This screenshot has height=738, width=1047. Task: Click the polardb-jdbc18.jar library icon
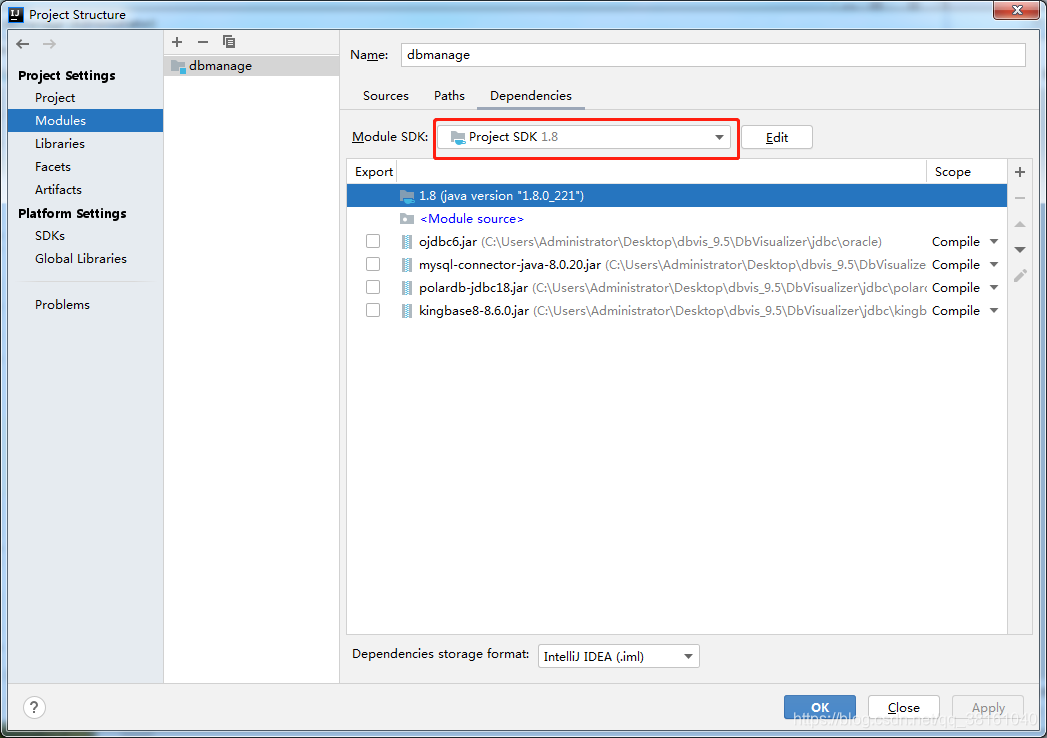click(x=407, y=288)
